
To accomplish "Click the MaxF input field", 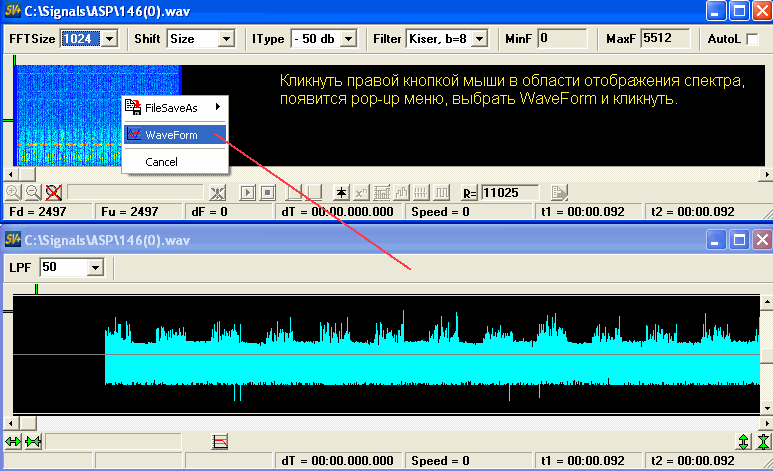I will coord(665,38).
